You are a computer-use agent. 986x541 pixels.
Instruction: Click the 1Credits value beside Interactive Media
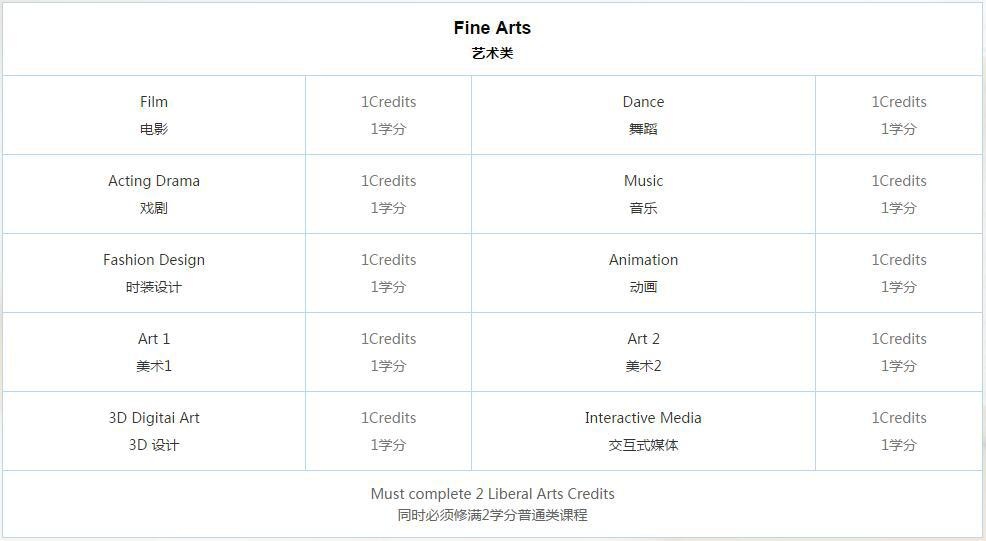tap(899, 418)
